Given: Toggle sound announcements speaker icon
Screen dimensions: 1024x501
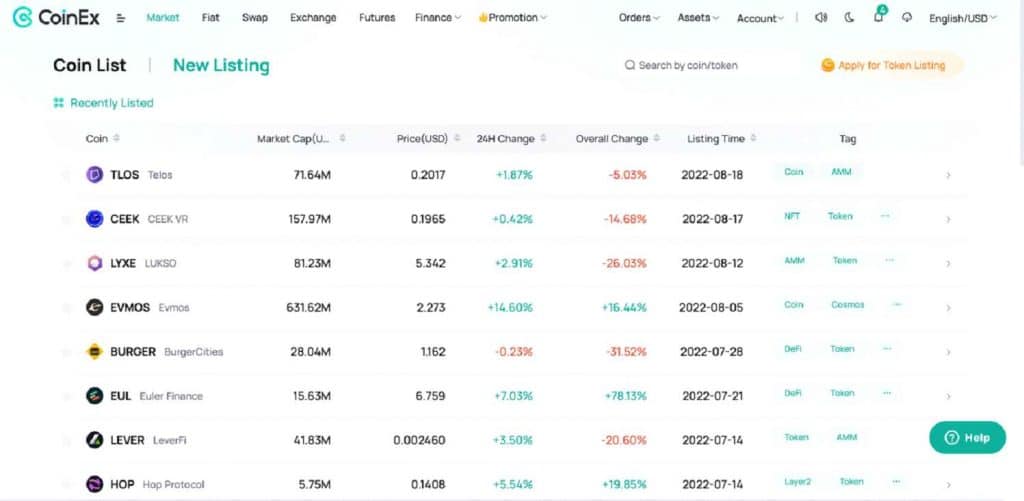Looking at the screenshot, I should pos(821,18).
